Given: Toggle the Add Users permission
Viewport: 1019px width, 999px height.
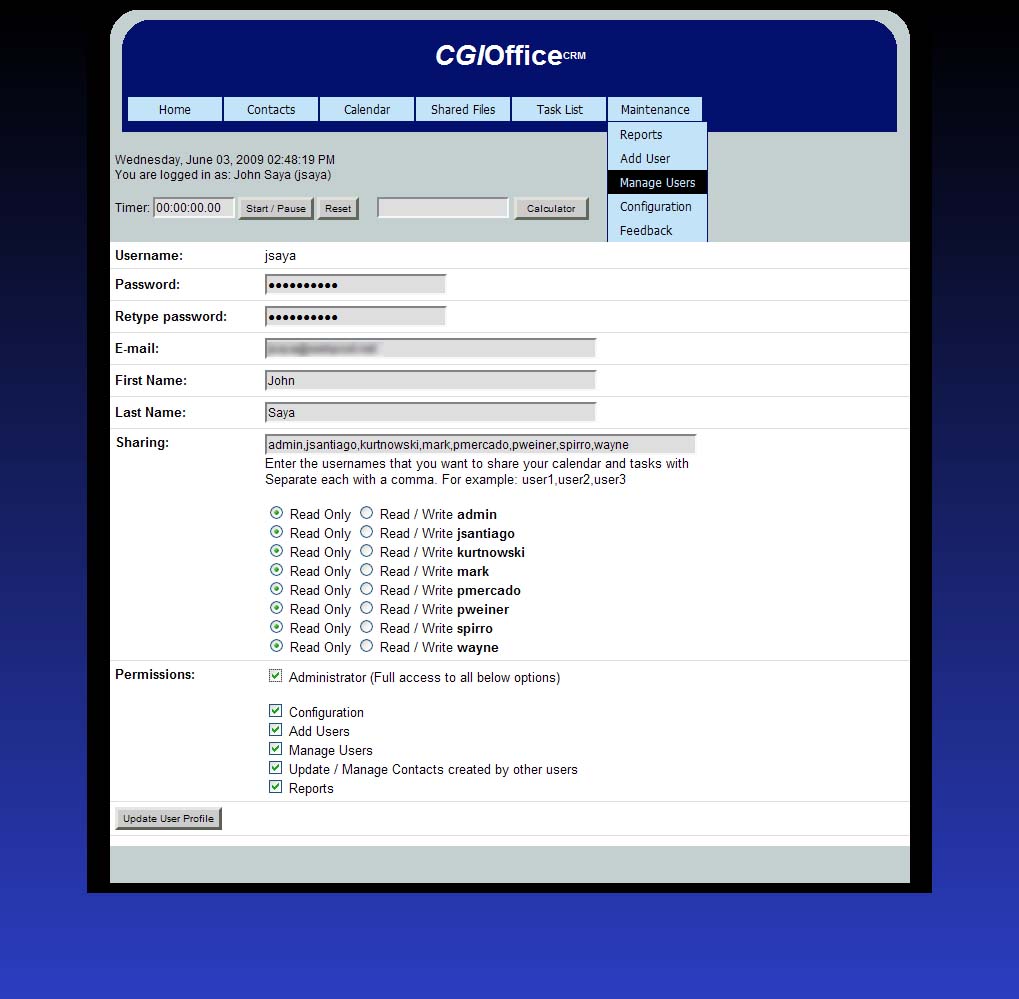Looking at the screenshot, I should click(276, 729).
